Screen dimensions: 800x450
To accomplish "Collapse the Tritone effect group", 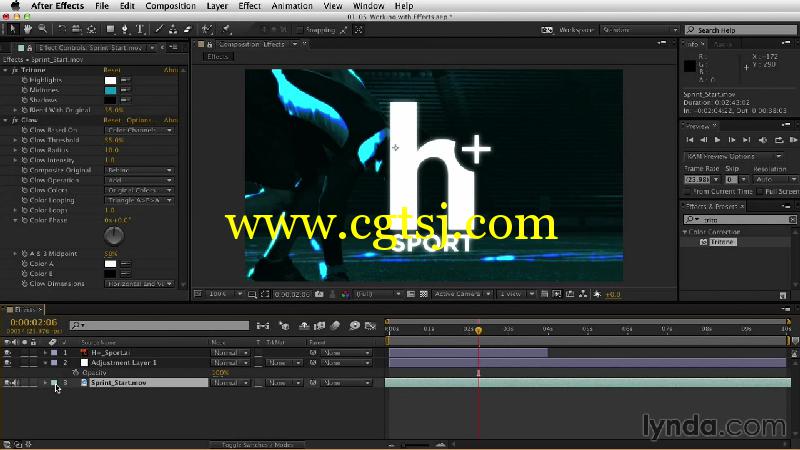I will (6, 70).
